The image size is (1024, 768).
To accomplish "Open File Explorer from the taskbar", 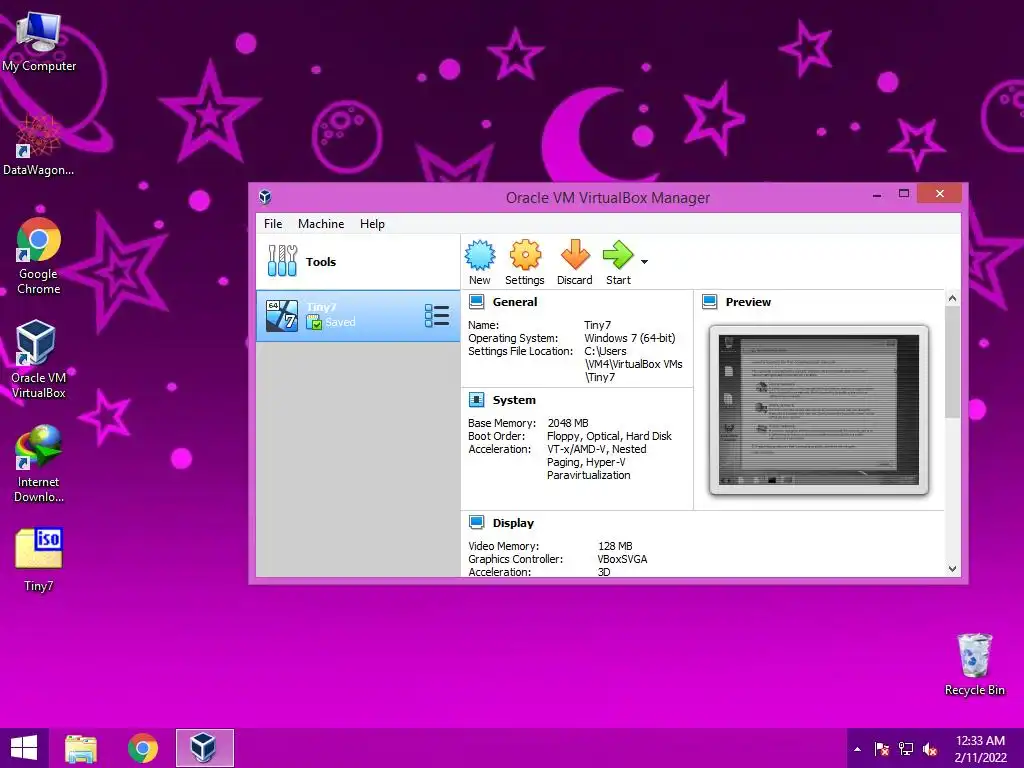I will click(81, 748).
